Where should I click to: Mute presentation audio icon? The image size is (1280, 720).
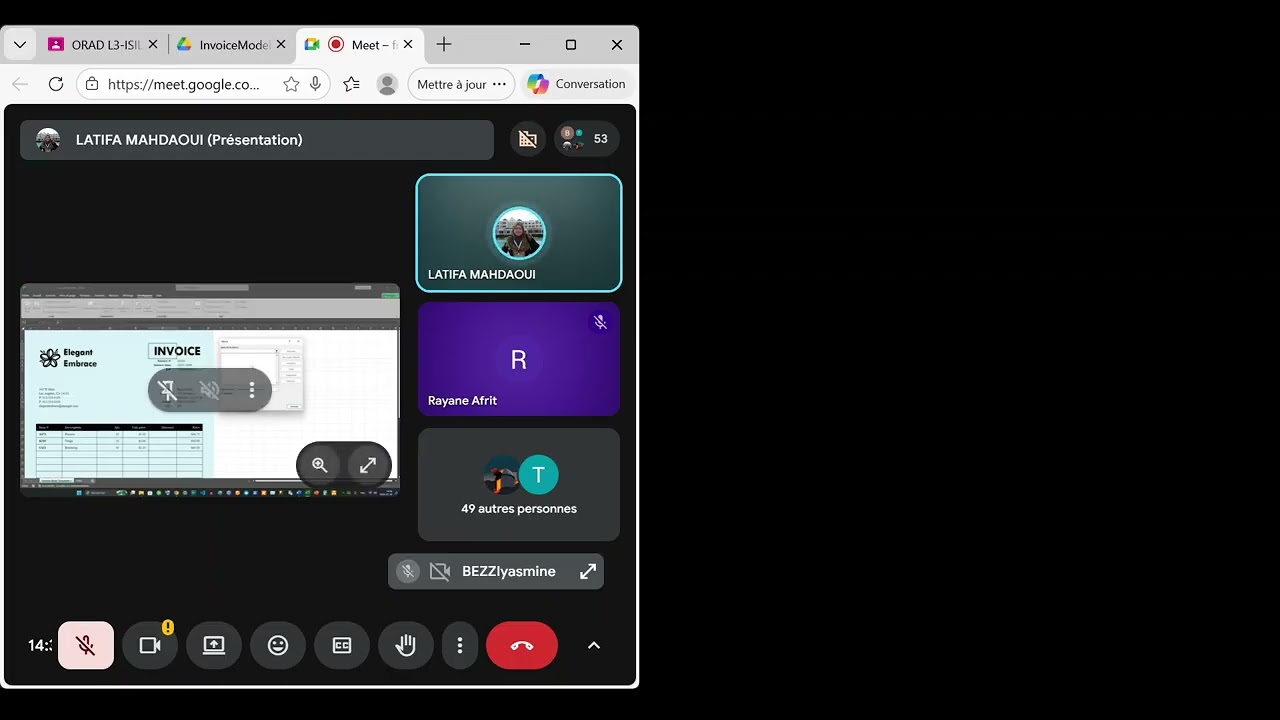coord(209,390)
